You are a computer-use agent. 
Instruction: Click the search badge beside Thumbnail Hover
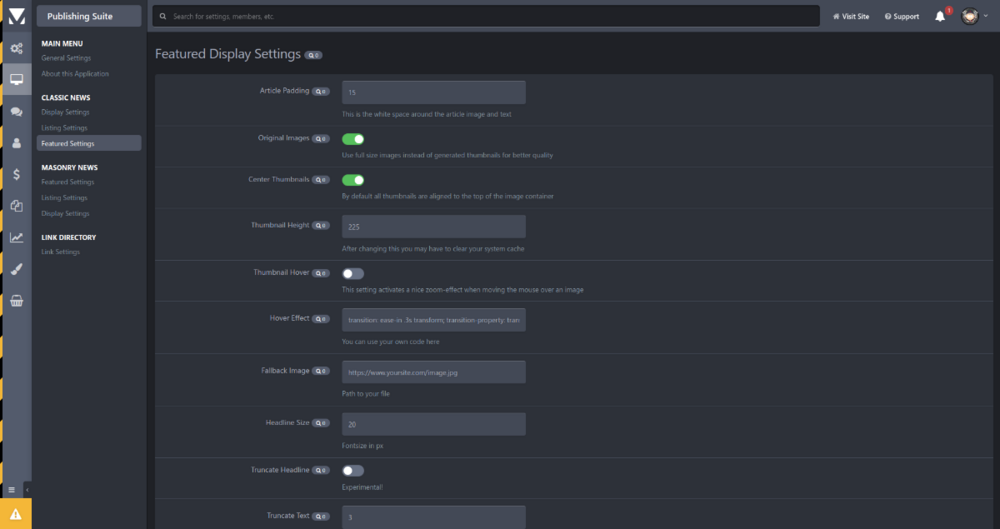pyautogui.click(x=321, y=274)
